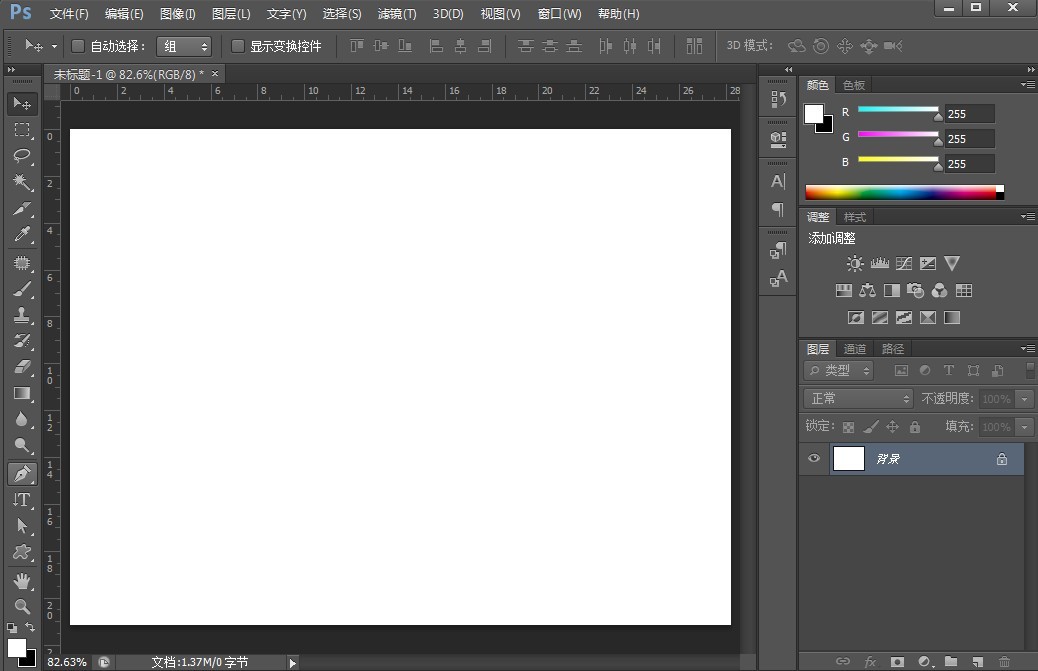The image size is (1038, 671).
Task: Open the 正常 blend mode dropdown
Action: [858, 398]
